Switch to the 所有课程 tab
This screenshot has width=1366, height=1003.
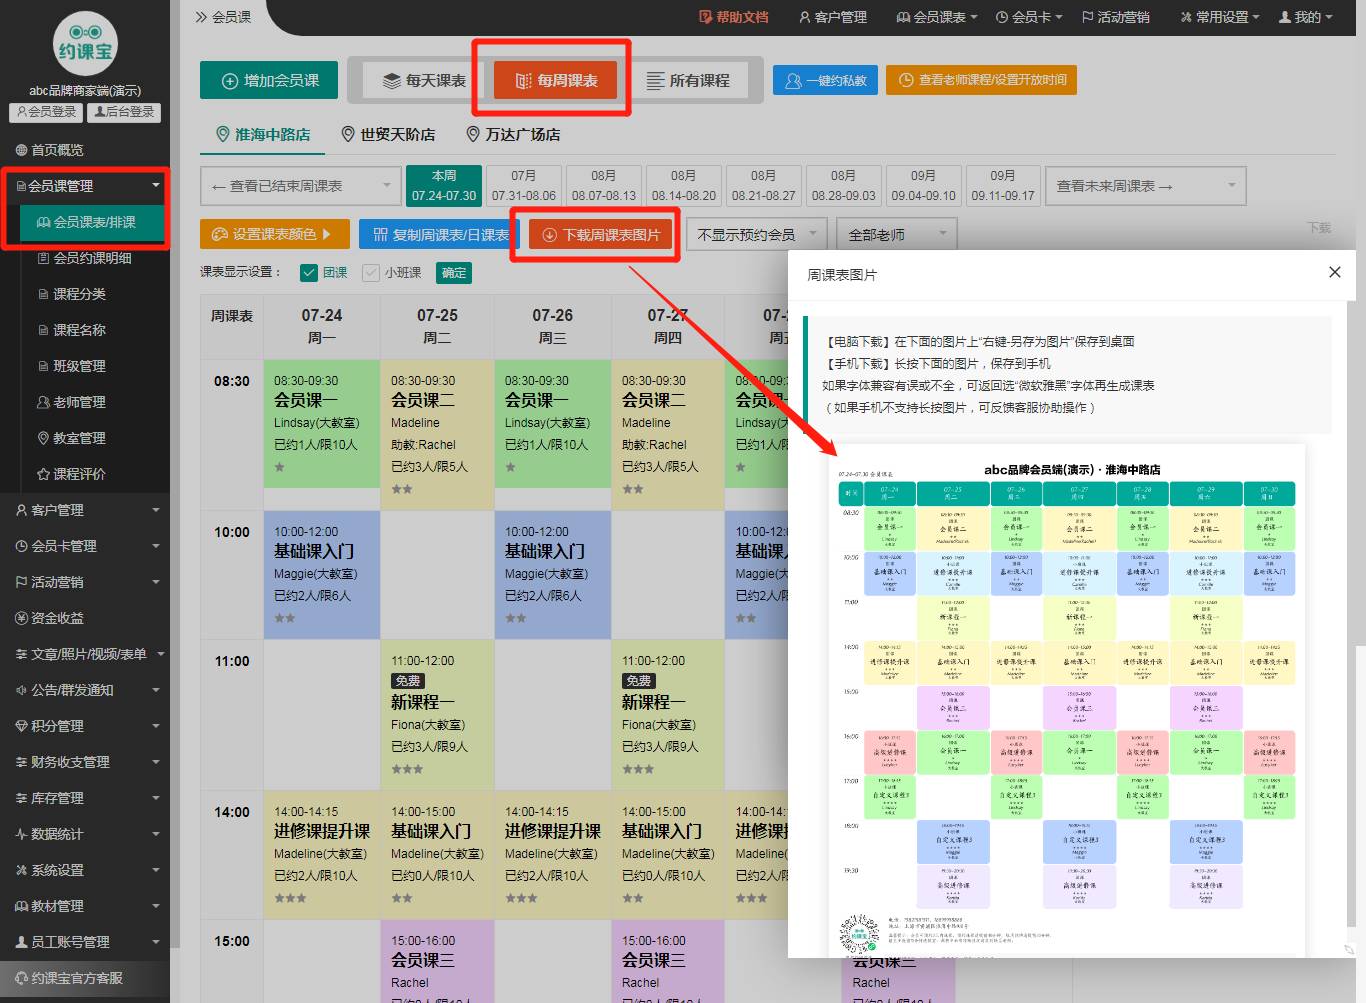click(688, 80)
